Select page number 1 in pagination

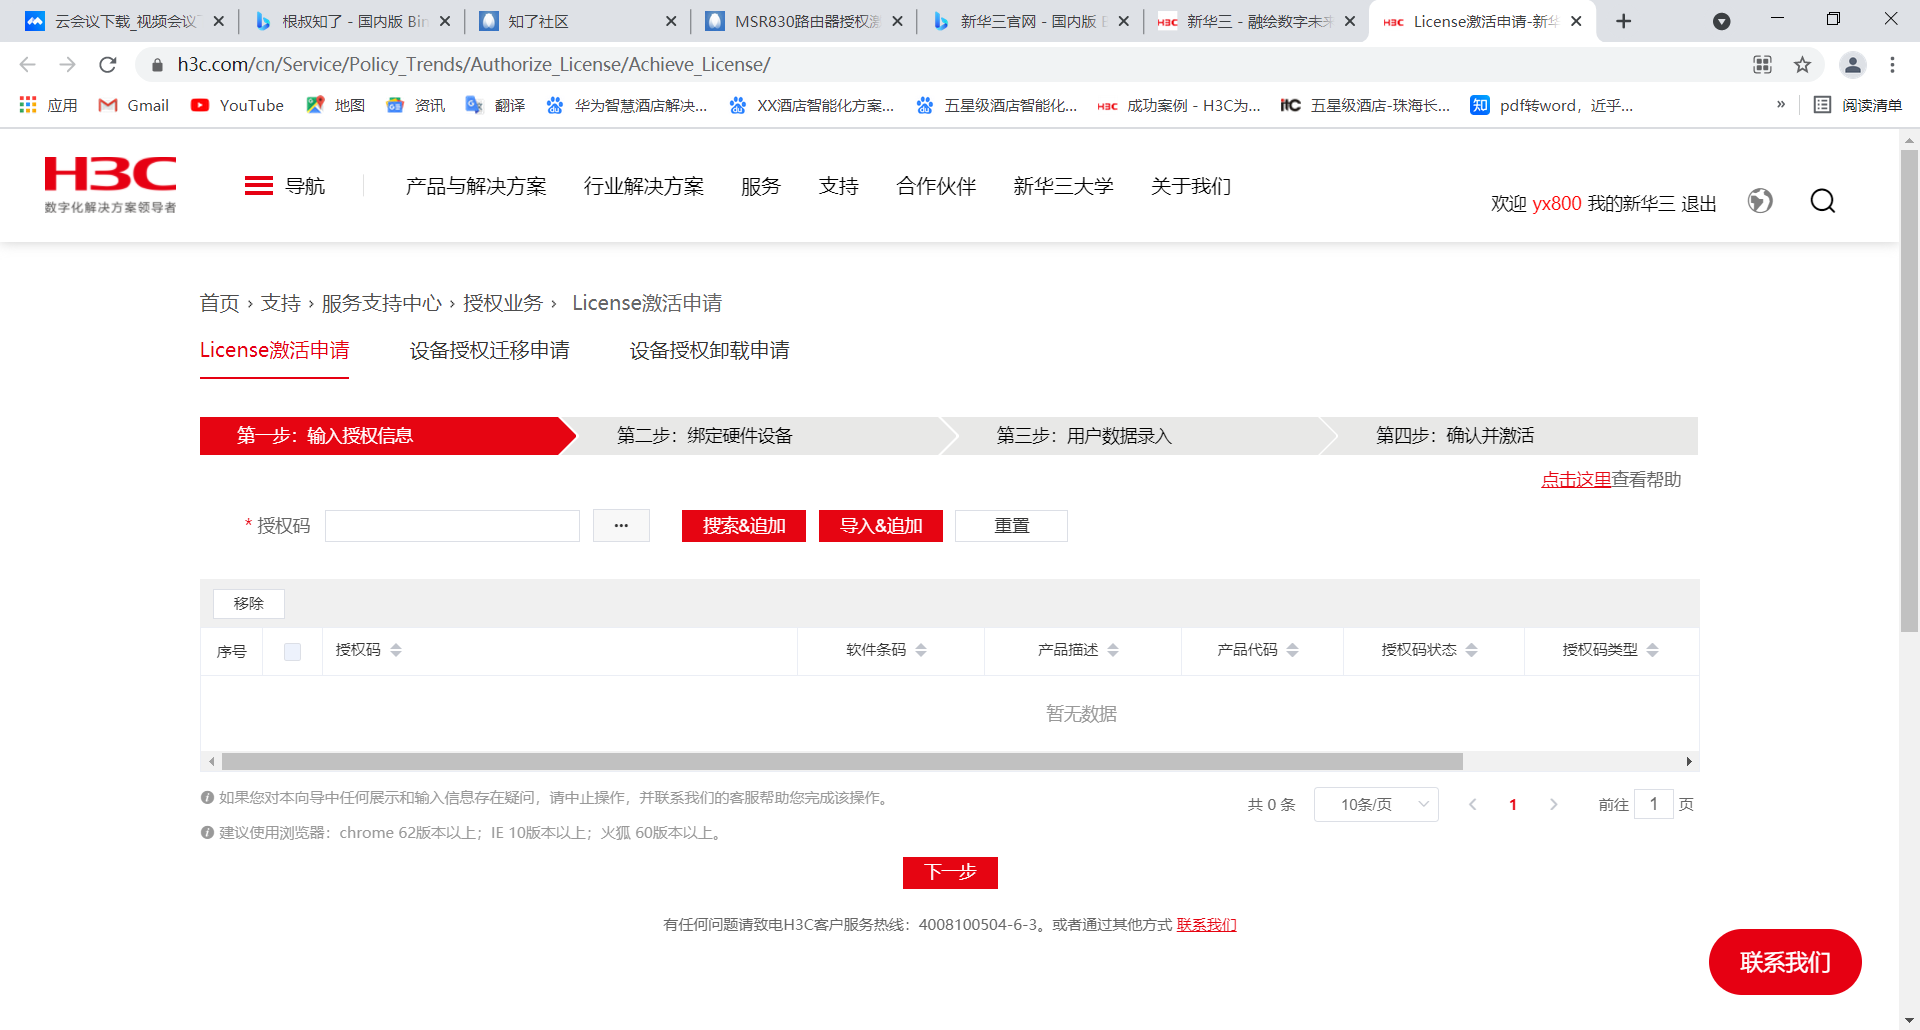1513,805
